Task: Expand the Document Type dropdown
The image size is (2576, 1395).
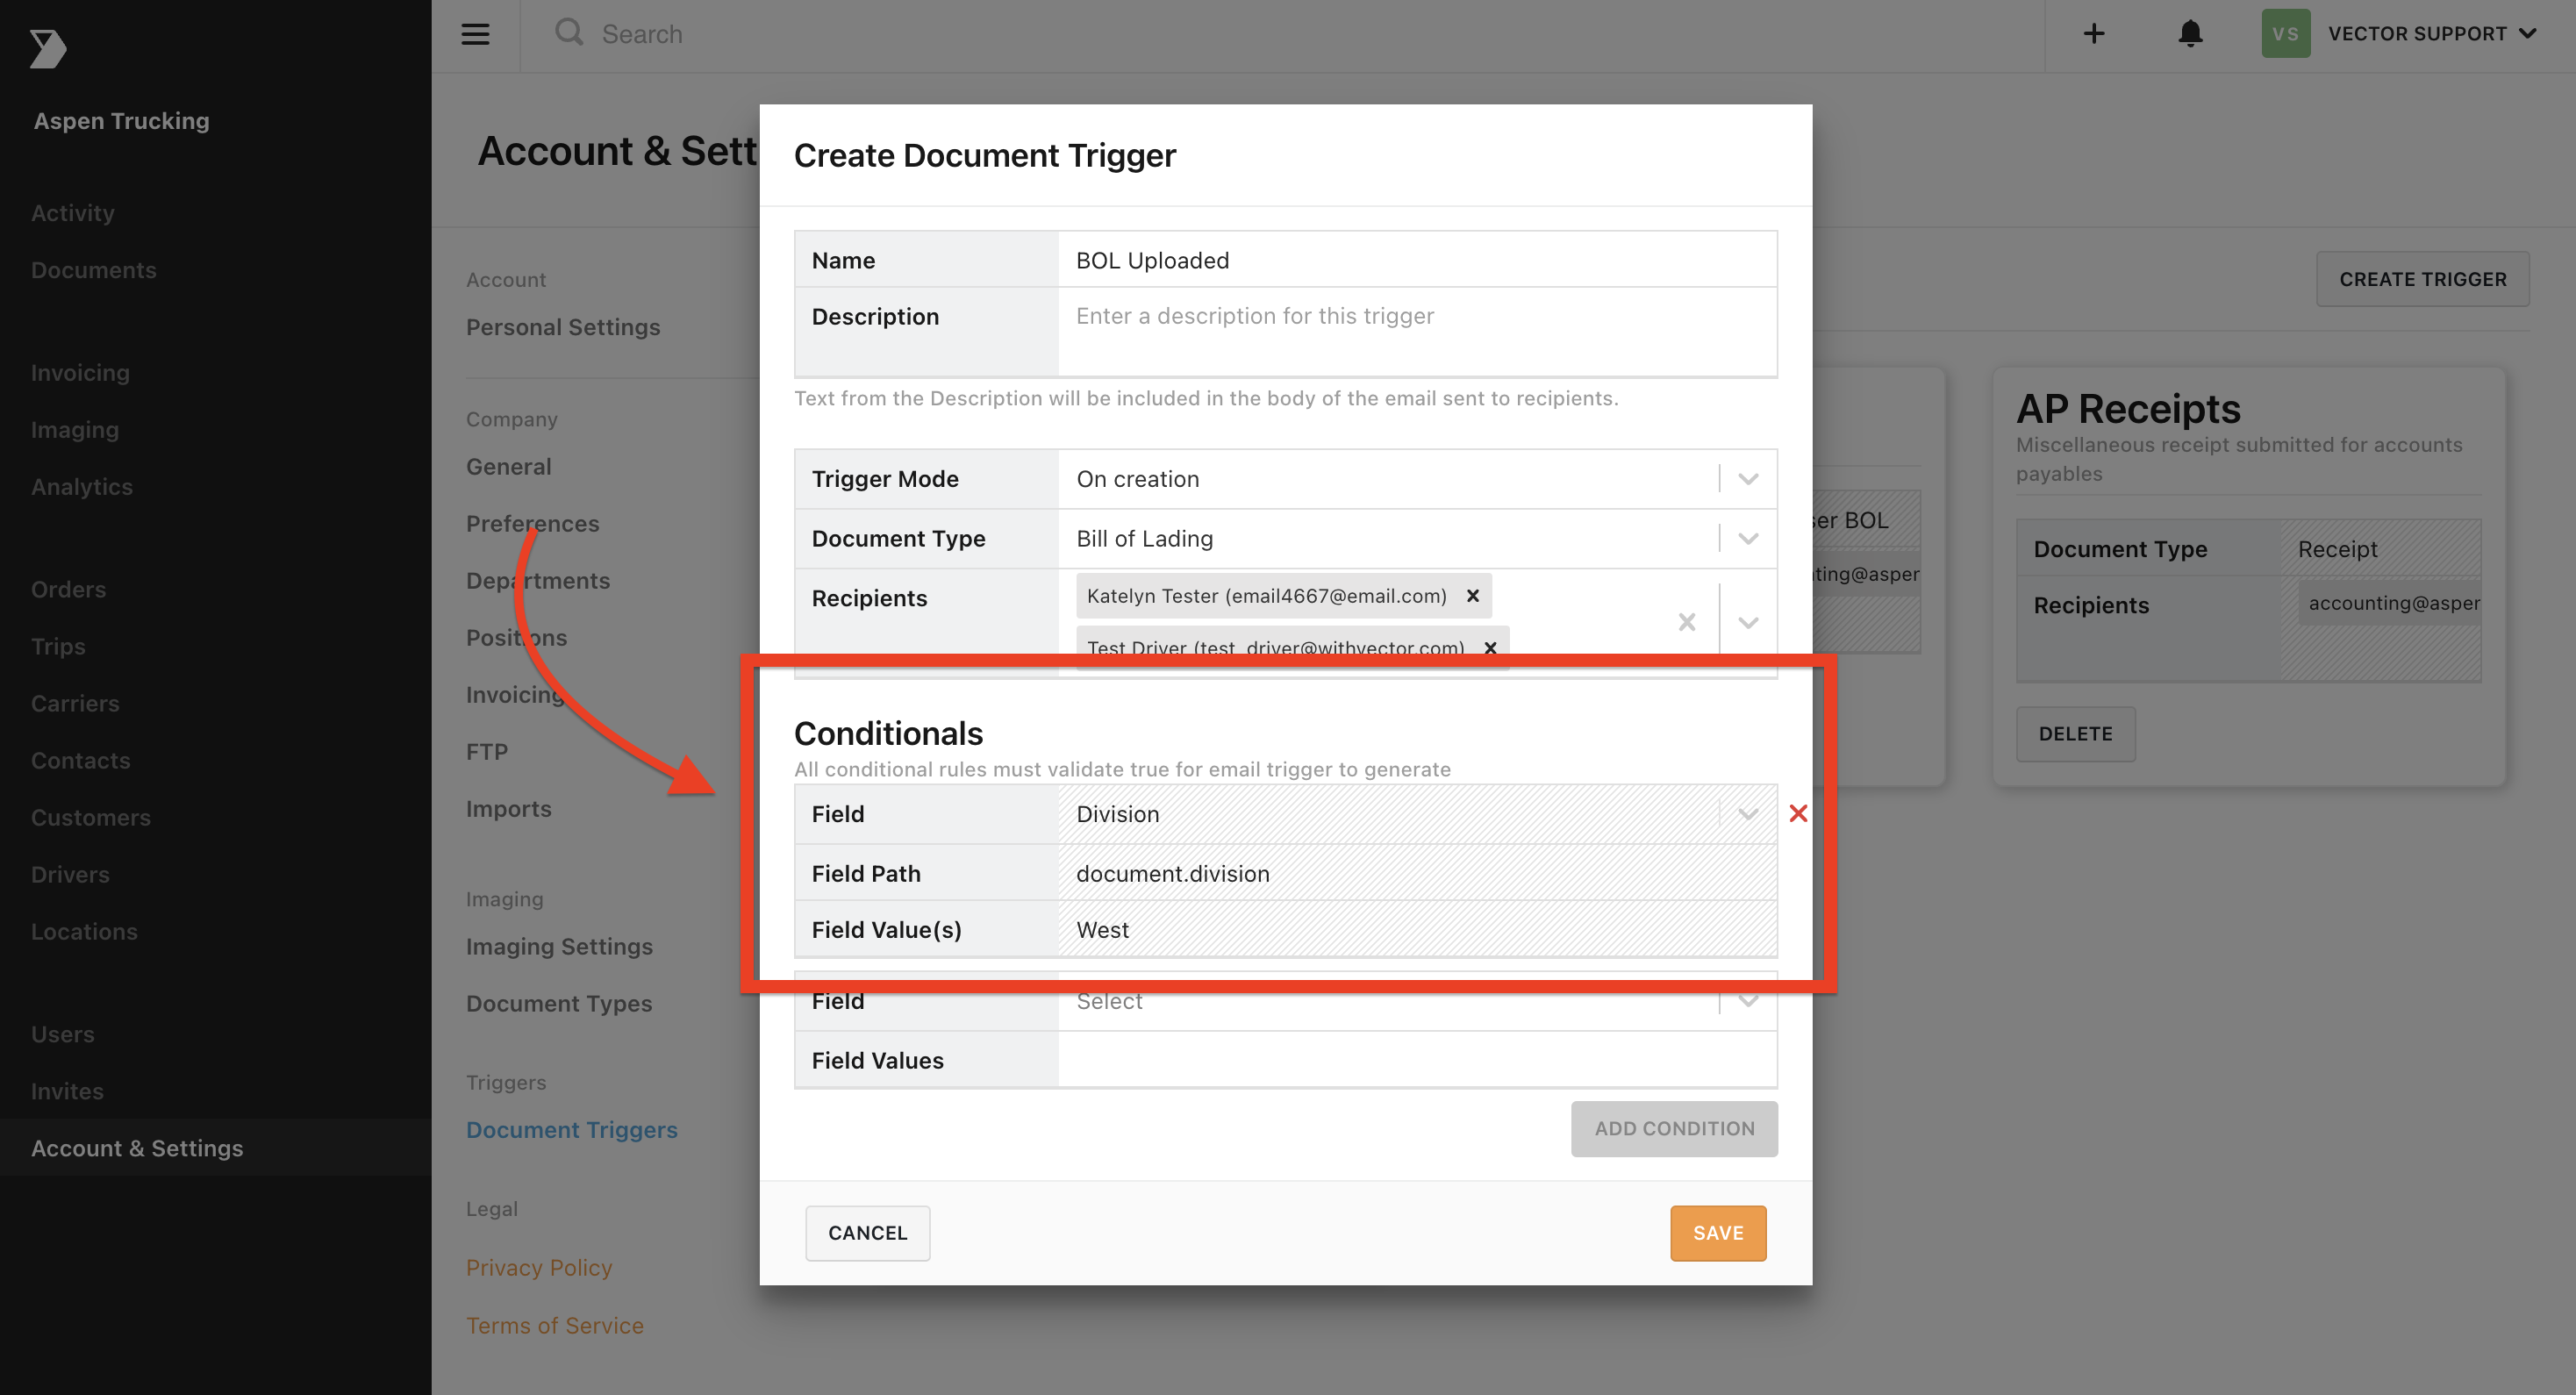Action: pyautogui.click(x=1748, y=539)
